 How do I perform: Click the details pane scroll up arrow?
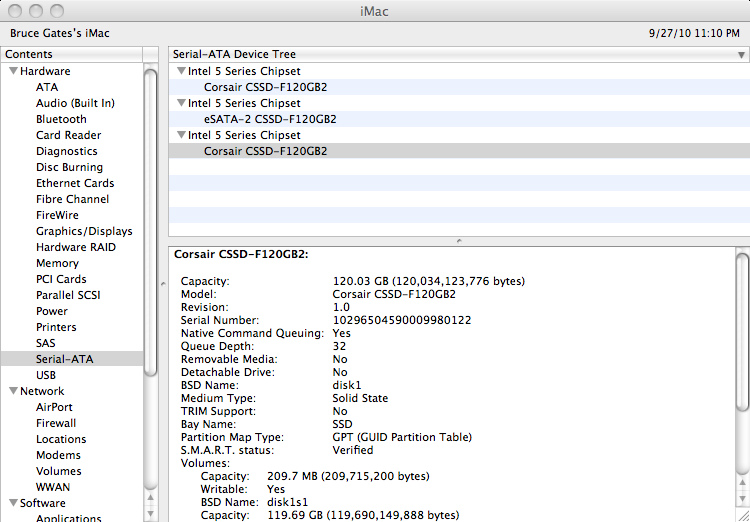pos(742,483)
